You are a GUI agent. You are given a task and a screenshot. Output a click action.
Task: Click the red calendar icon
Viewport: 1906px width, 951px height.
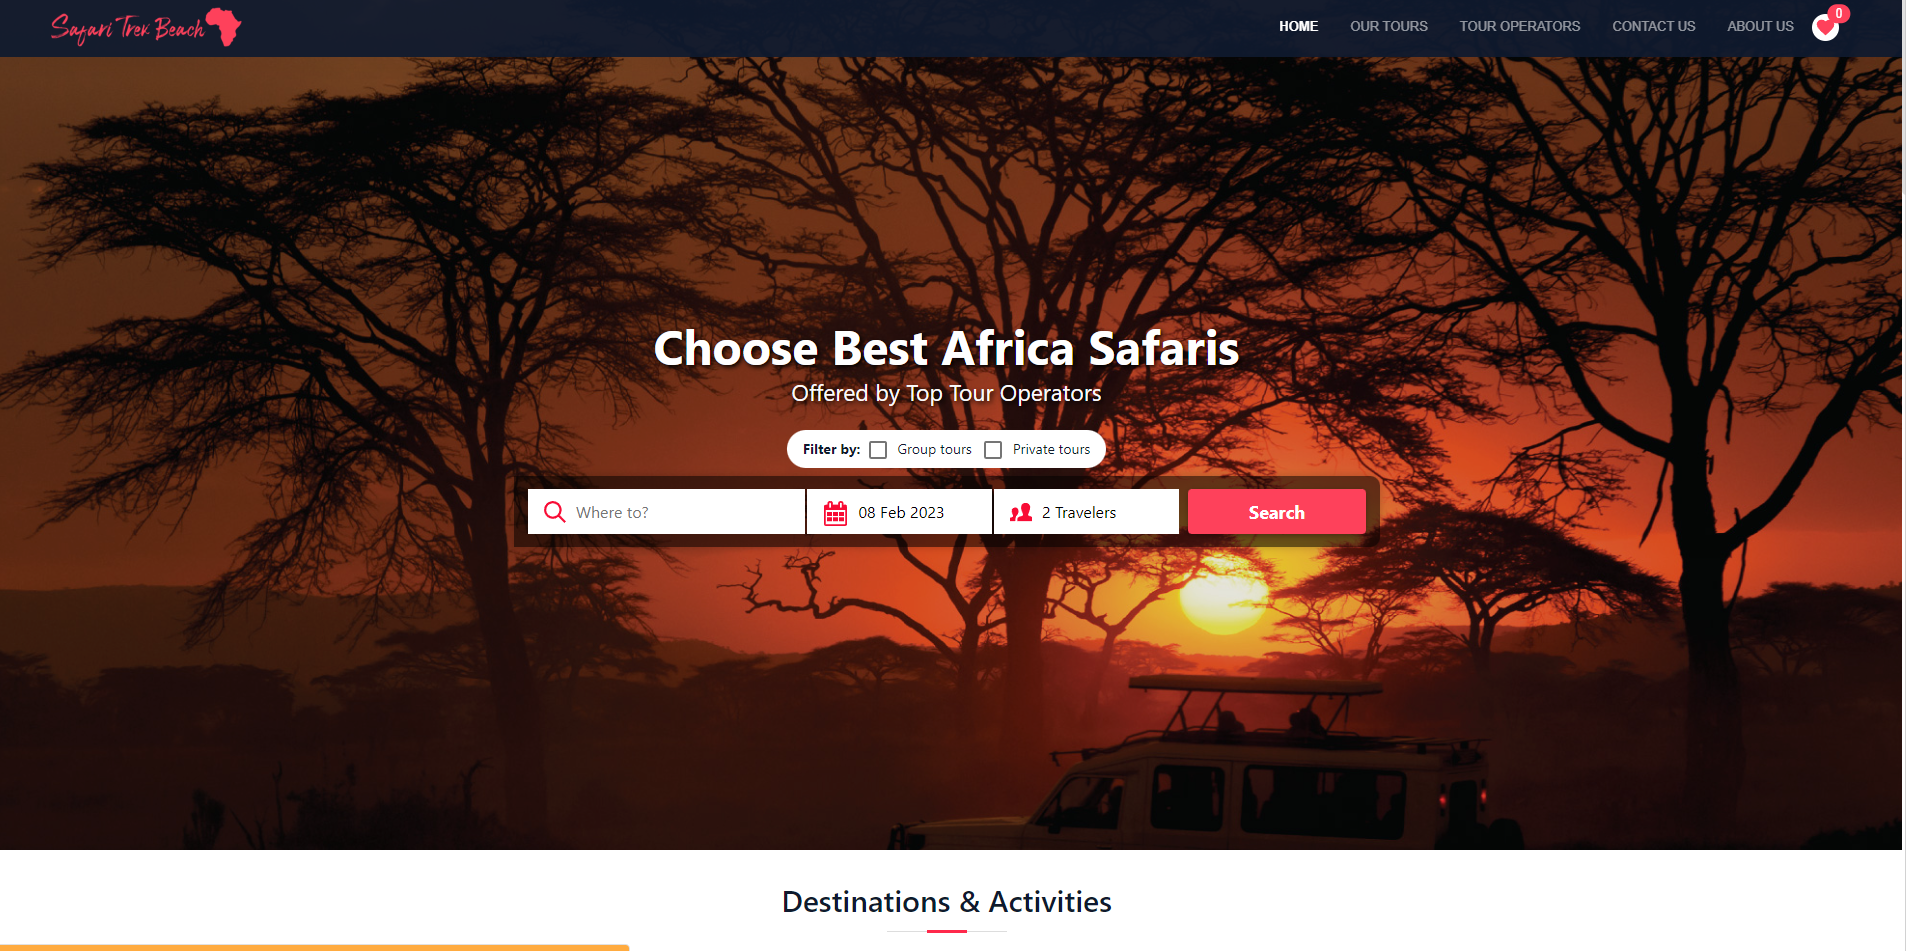click(835, 513)
